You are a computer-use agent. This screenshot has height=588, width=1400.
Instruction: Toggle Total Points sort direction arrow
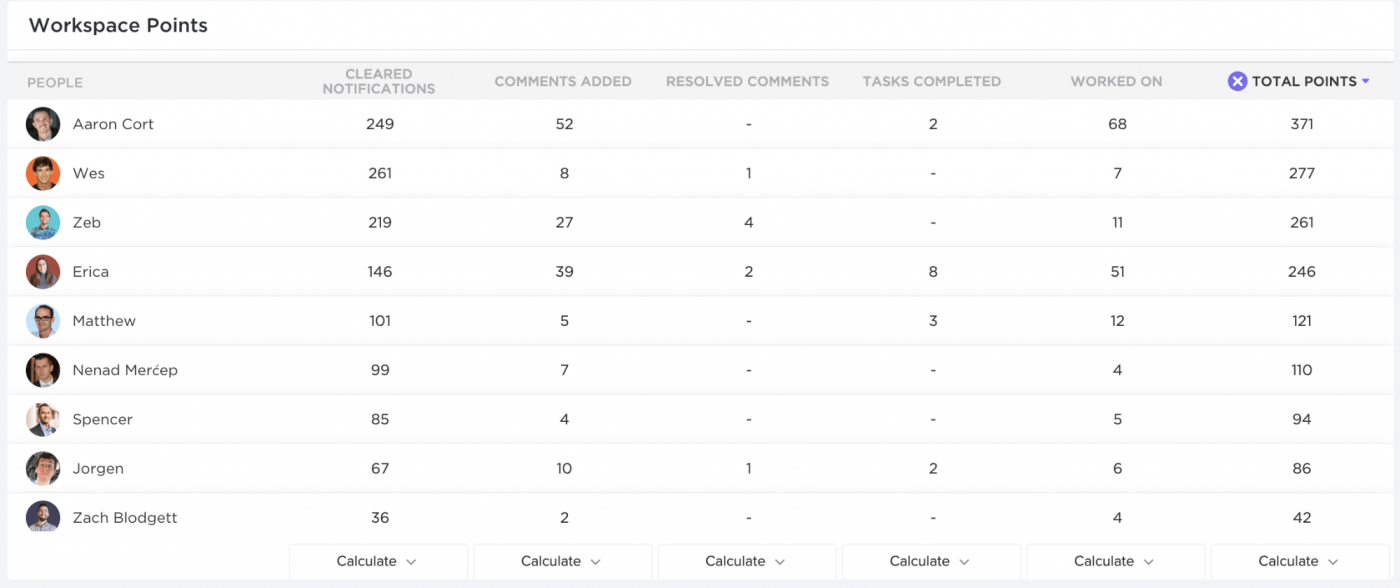tap(1366, 82)
